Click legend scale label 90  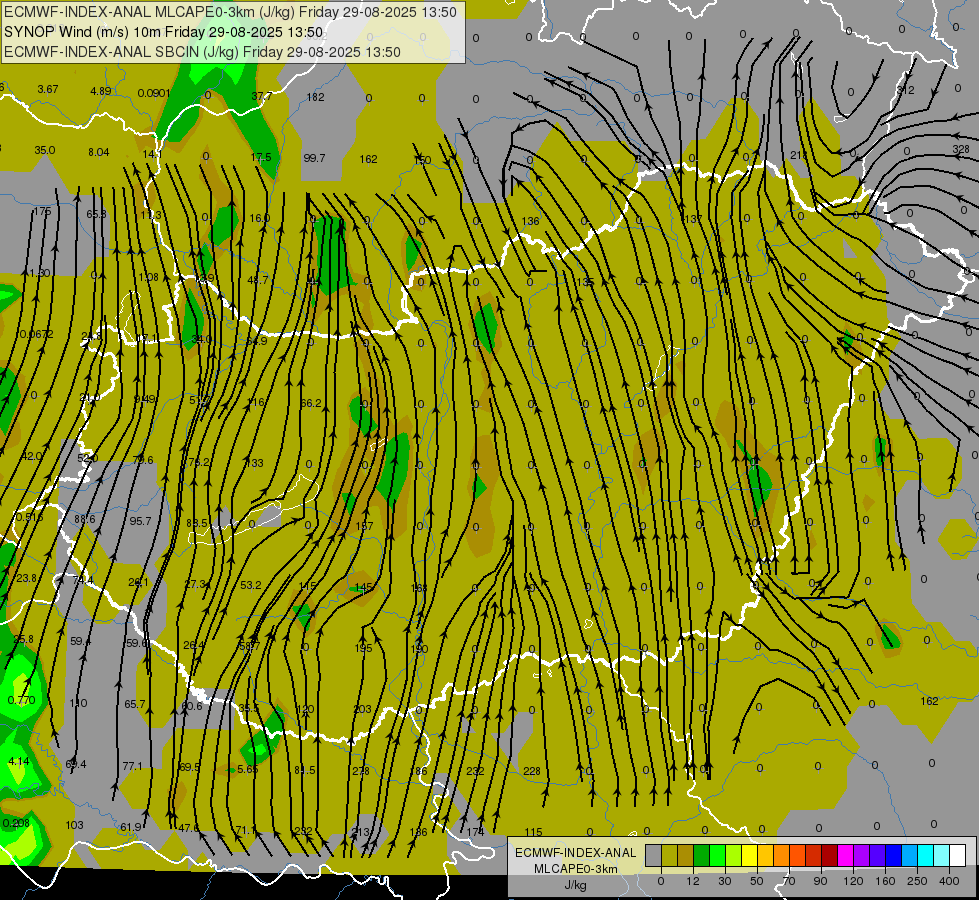pos(820,881)
